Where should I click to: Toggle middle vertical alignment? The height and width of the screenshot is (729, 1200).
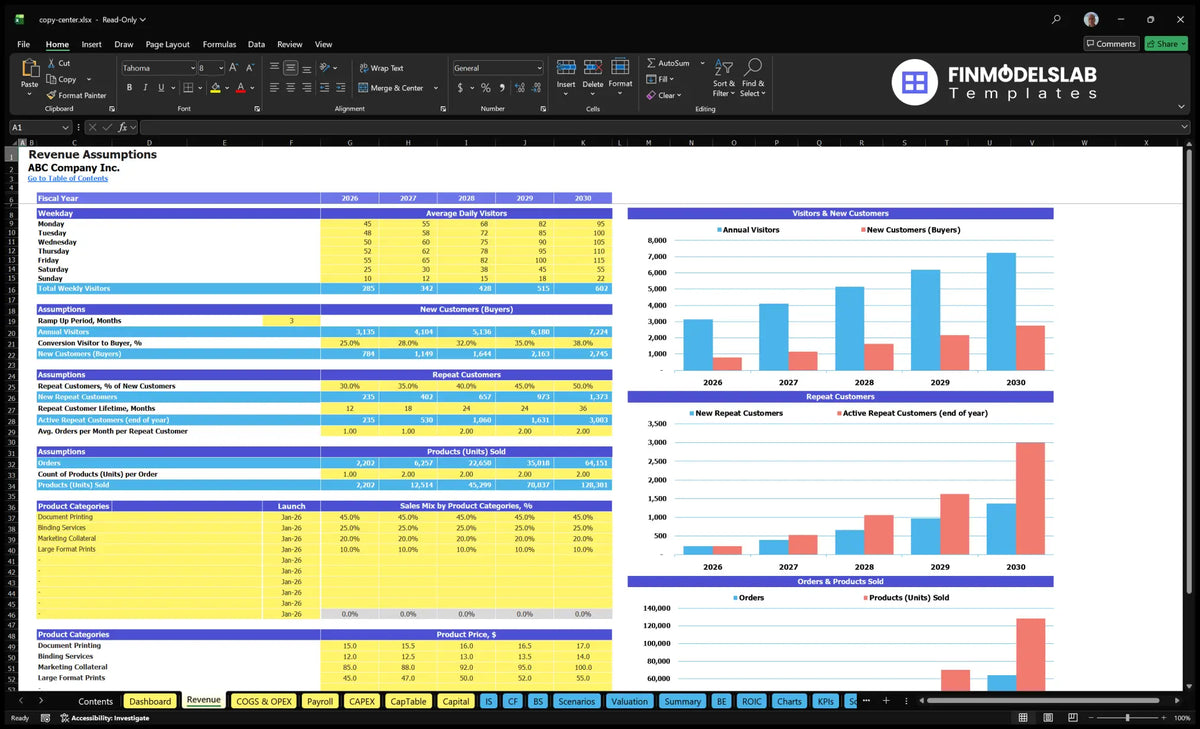[291, 68]
